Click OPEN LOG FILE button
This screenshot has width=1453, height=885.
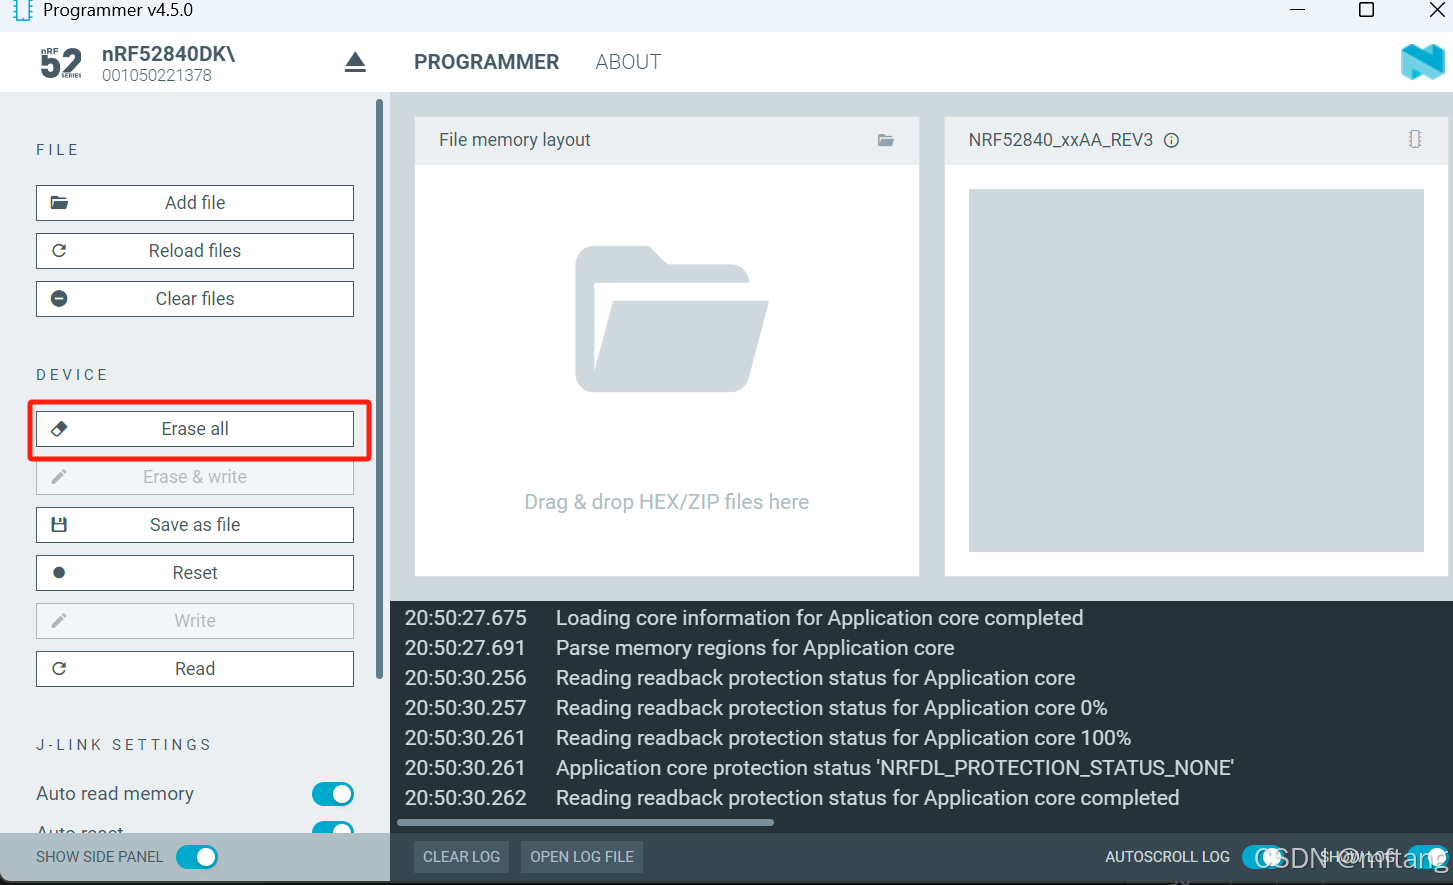[582, 857]
